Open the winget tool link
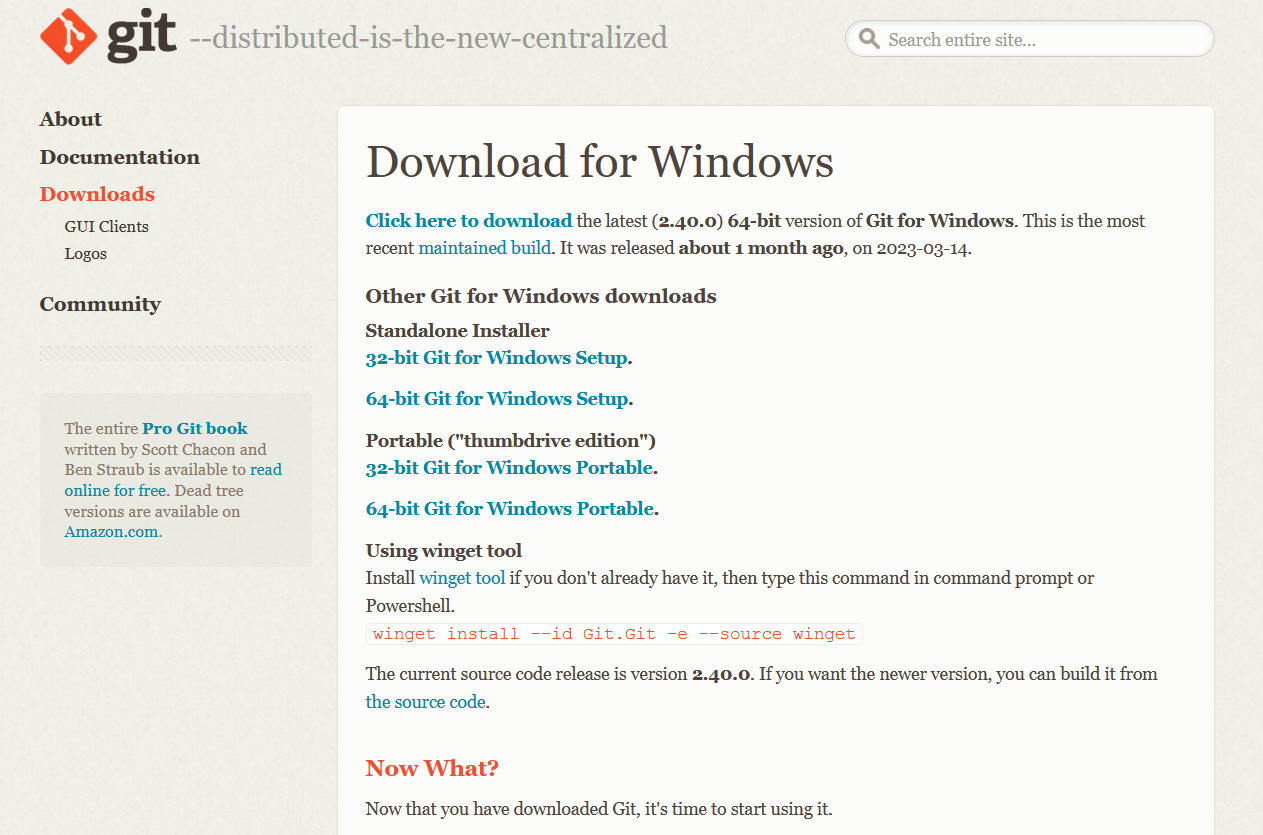 (462, 577)
